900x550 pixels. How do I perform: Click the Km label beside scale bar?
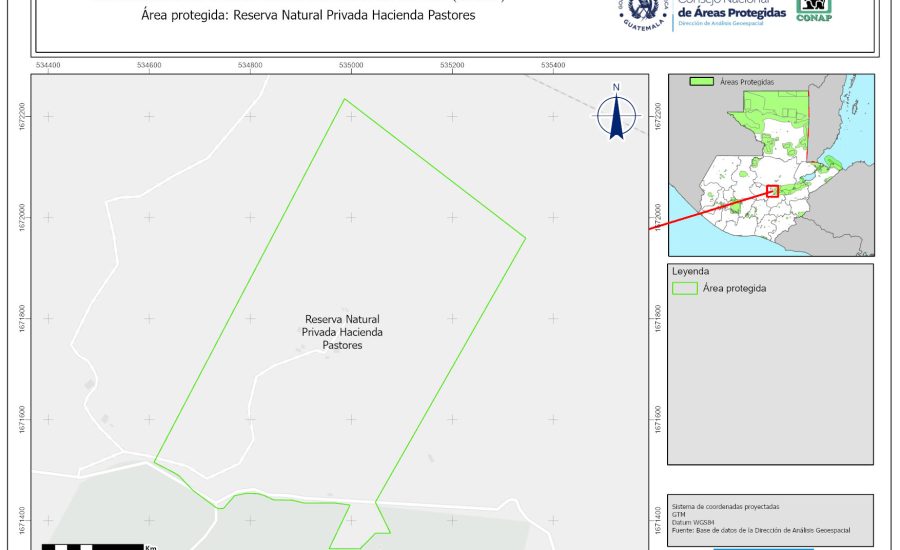pyautogui.click(x=151, y=547)
